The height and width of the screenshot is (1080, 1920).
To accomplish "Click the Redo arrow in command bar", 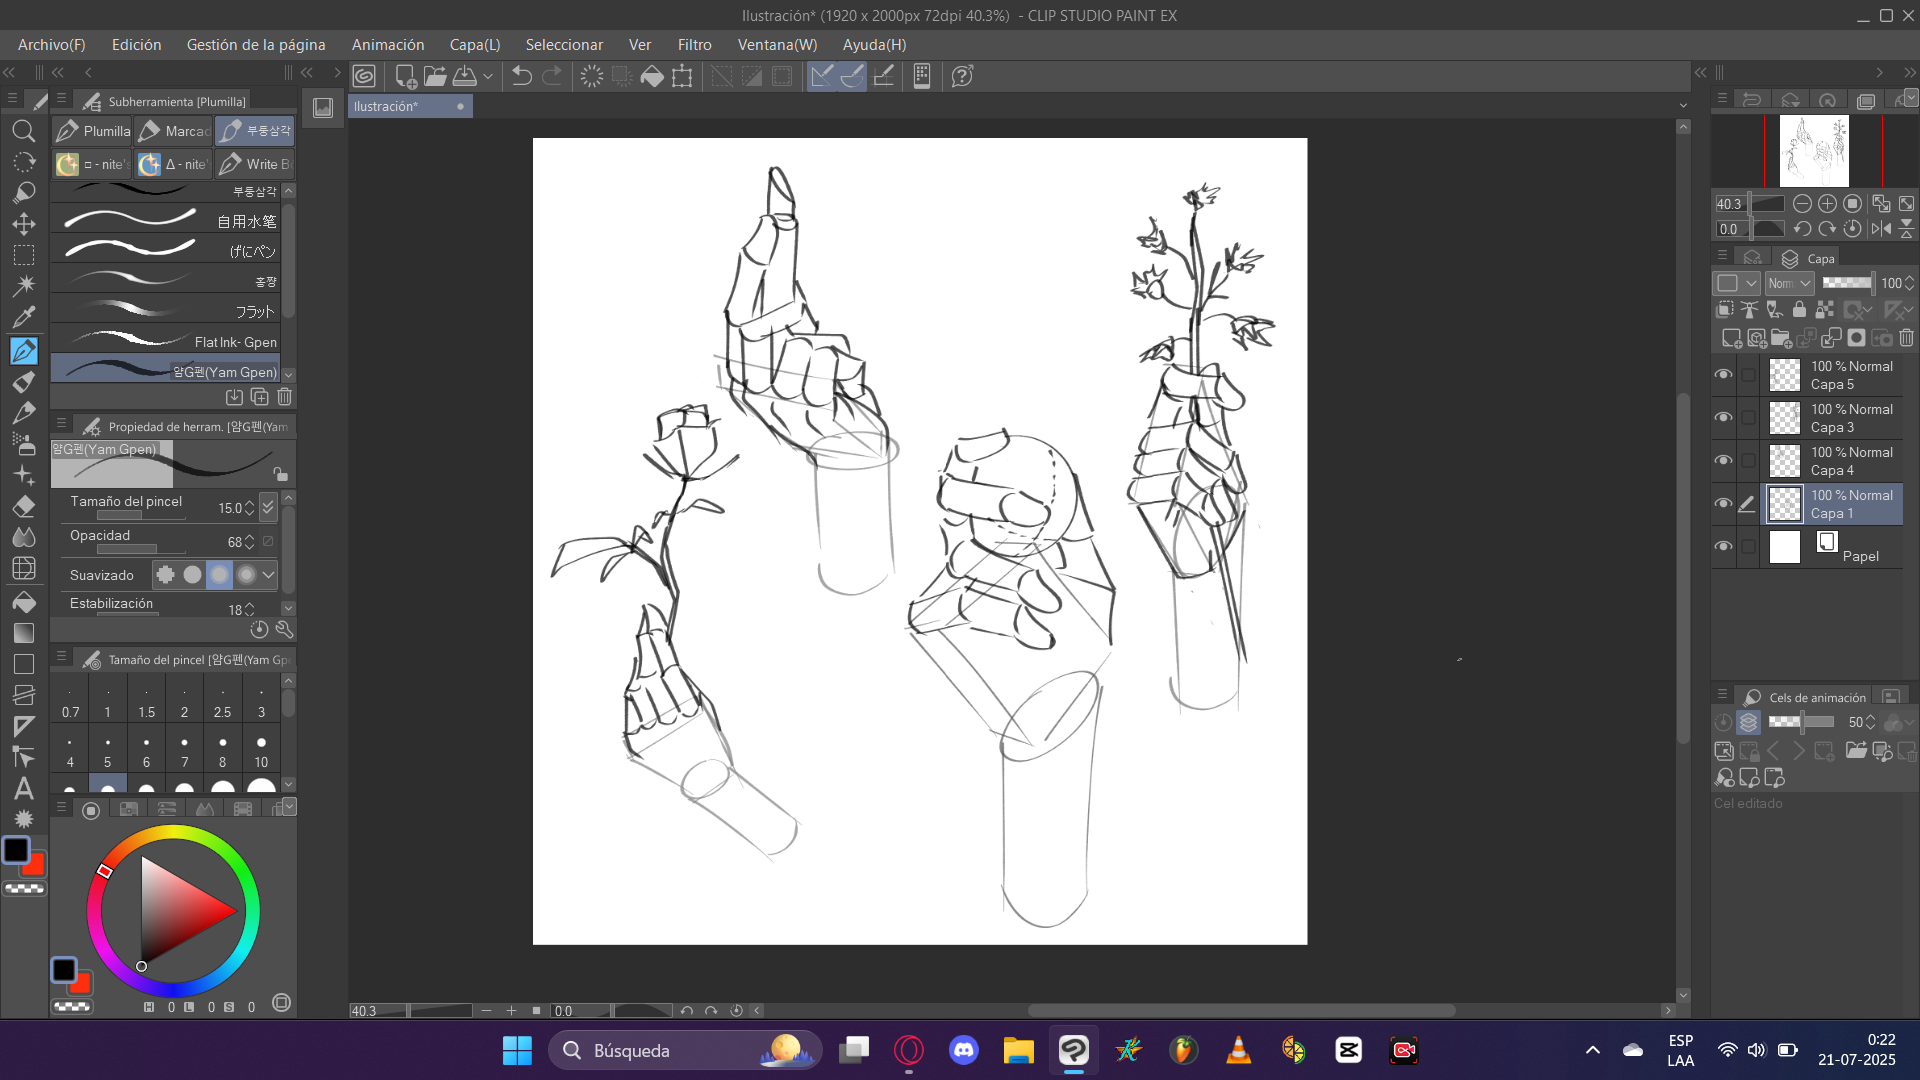I will [552, 76].
